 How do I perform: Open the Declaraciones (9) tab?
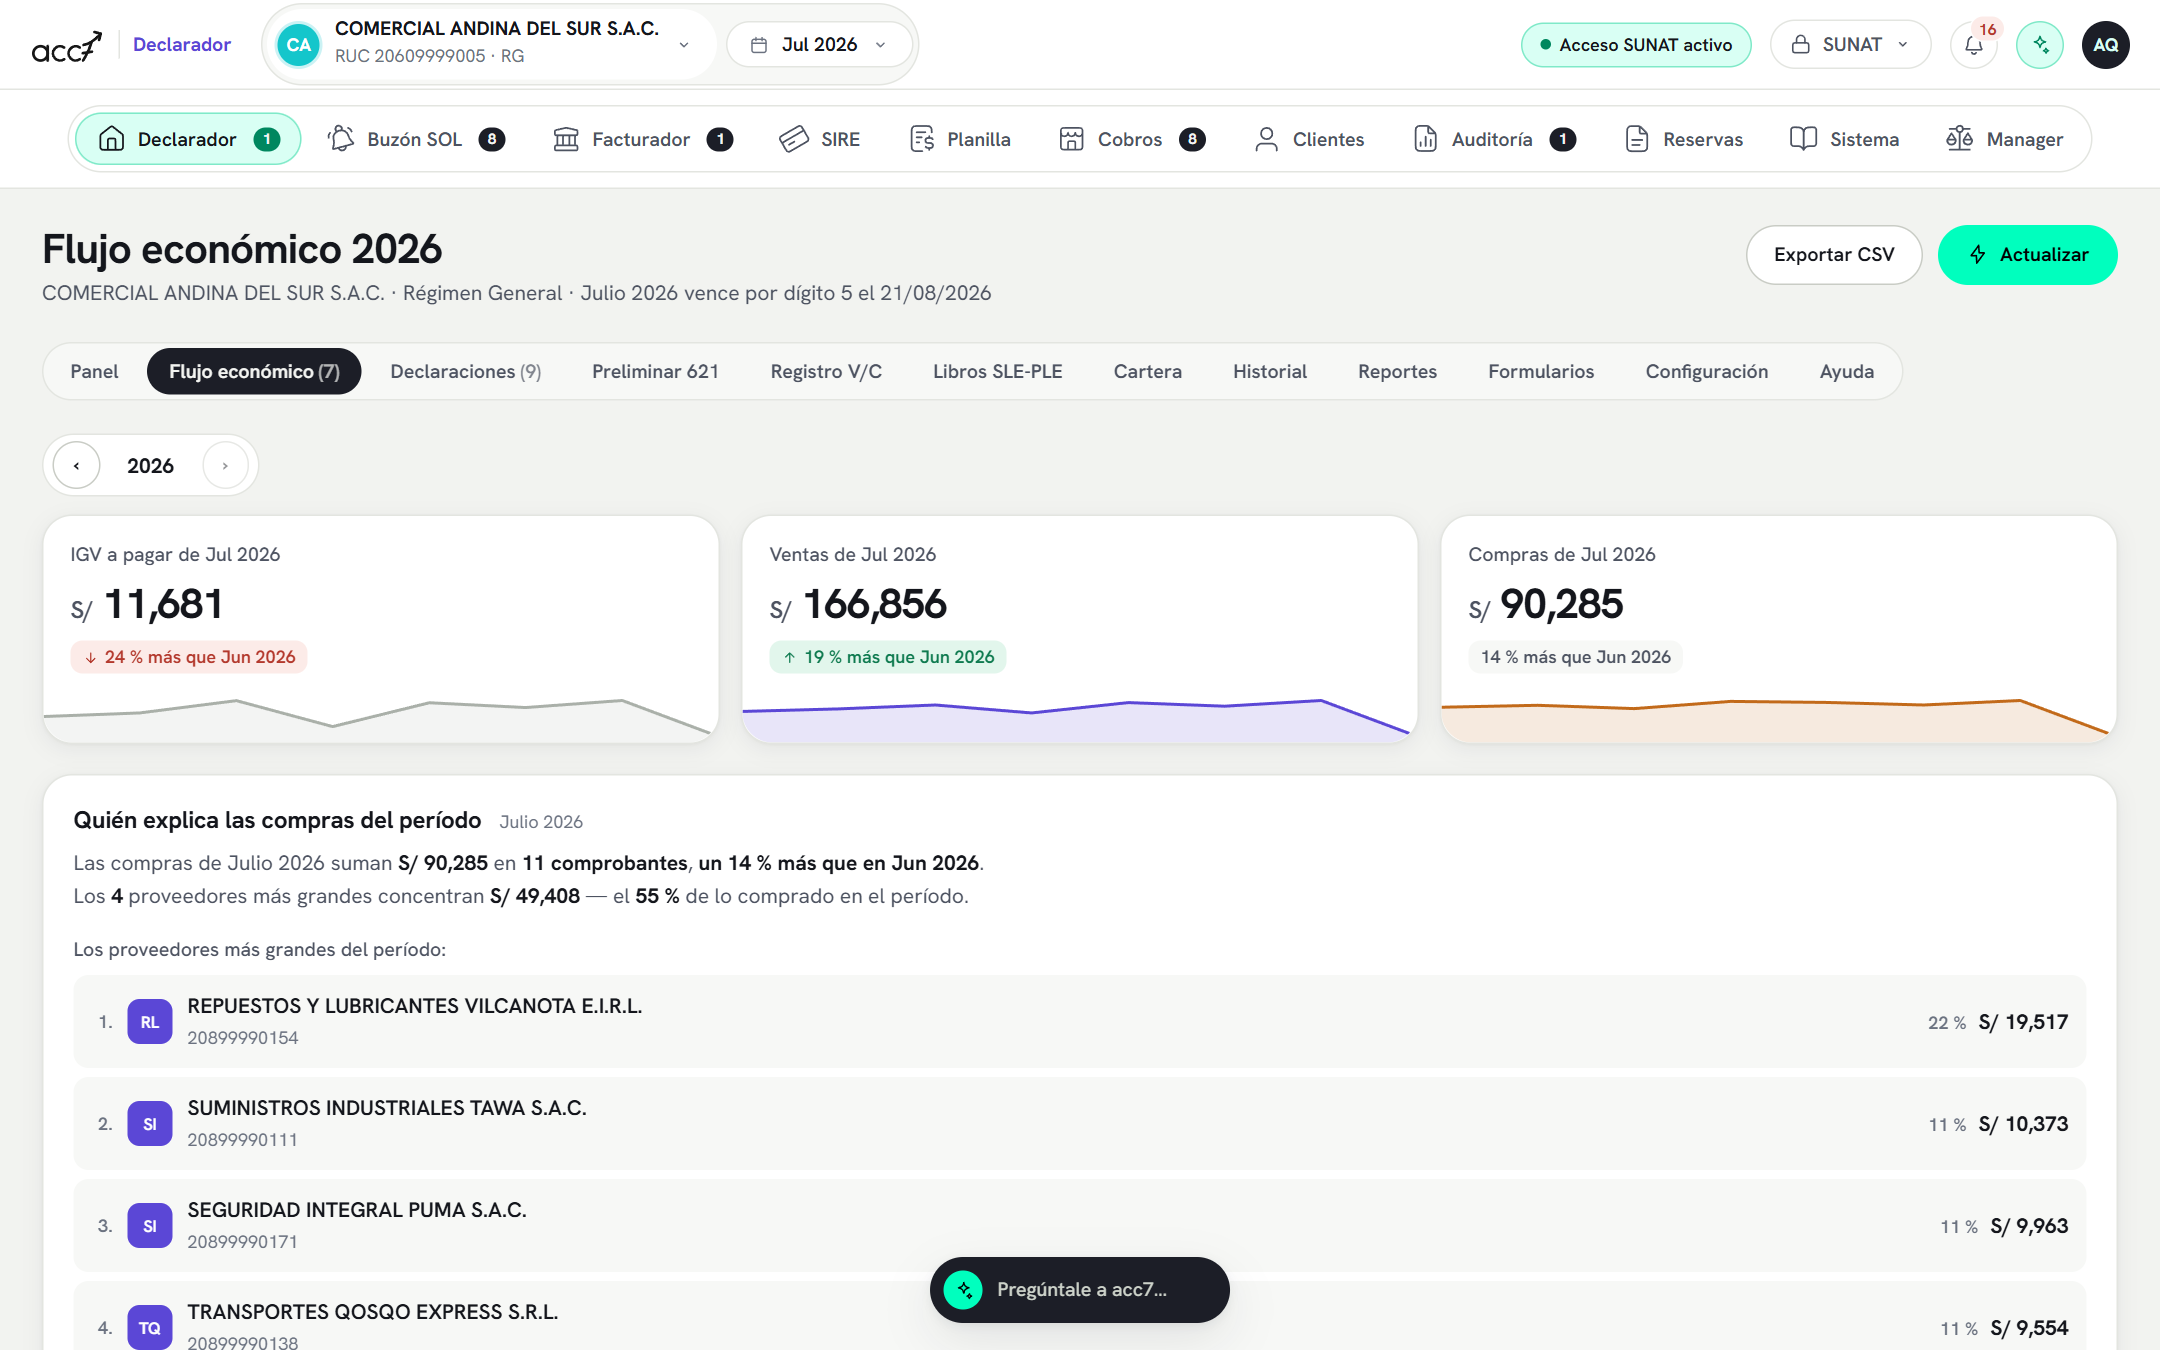point(466,372)
